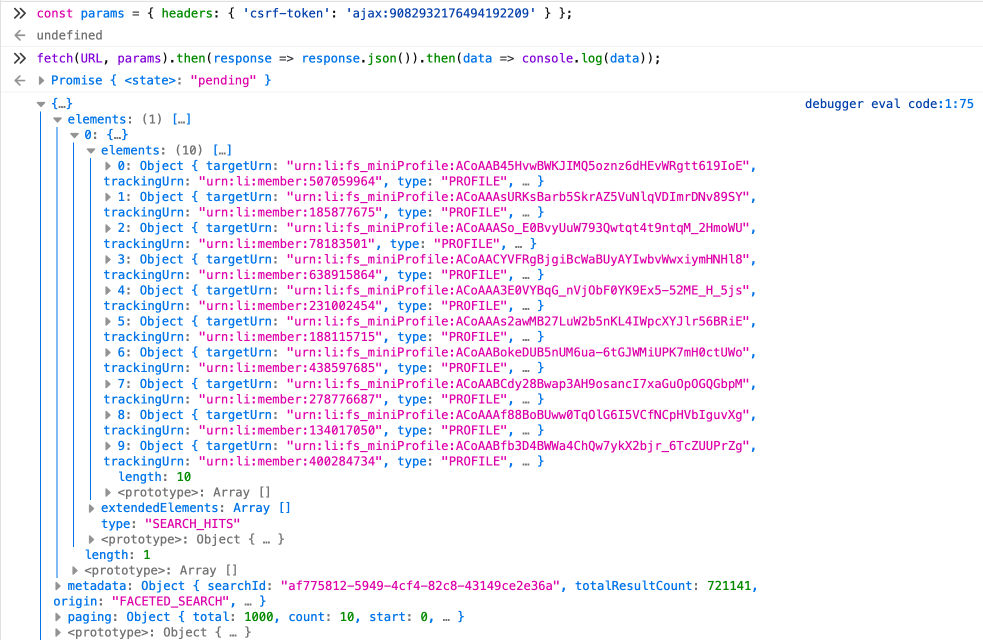The image size is (983, 640).
Task: Click trackingUrn urn:li:member:507059964
Action: tap(290, 181)
